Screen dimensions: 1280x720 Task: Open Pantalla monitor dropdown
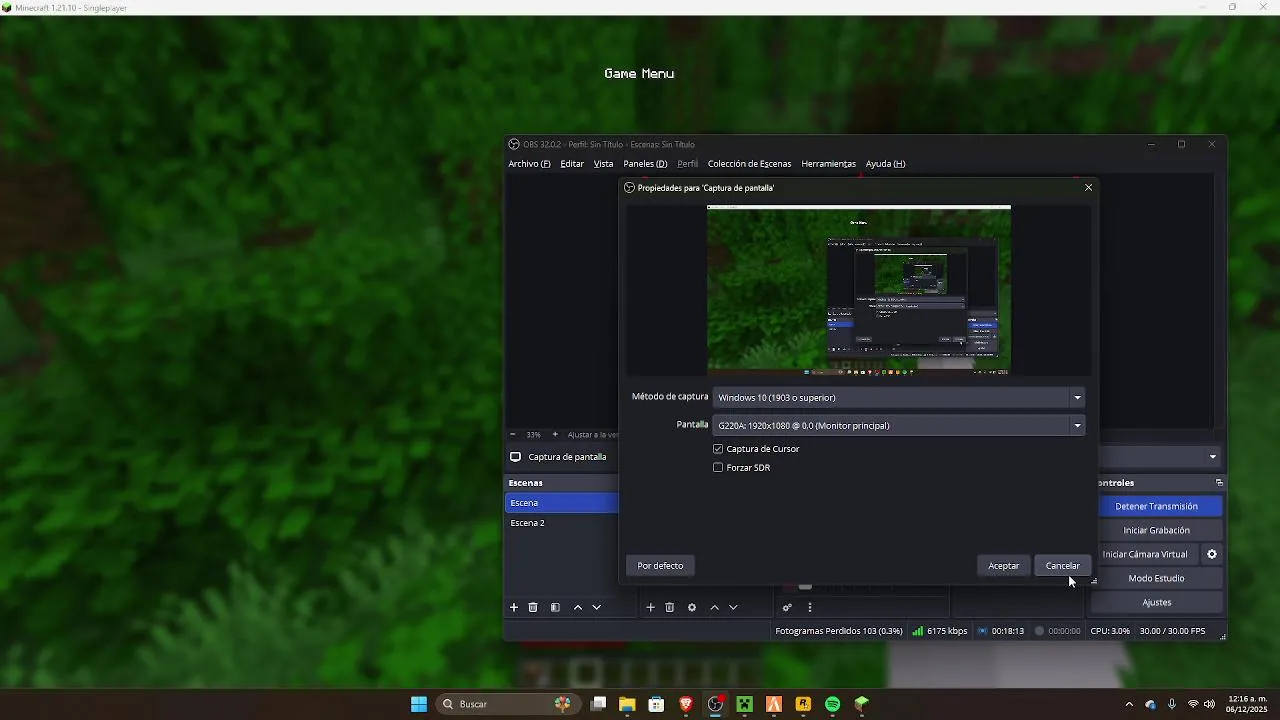pyautogui.click(x=898, y=426)
